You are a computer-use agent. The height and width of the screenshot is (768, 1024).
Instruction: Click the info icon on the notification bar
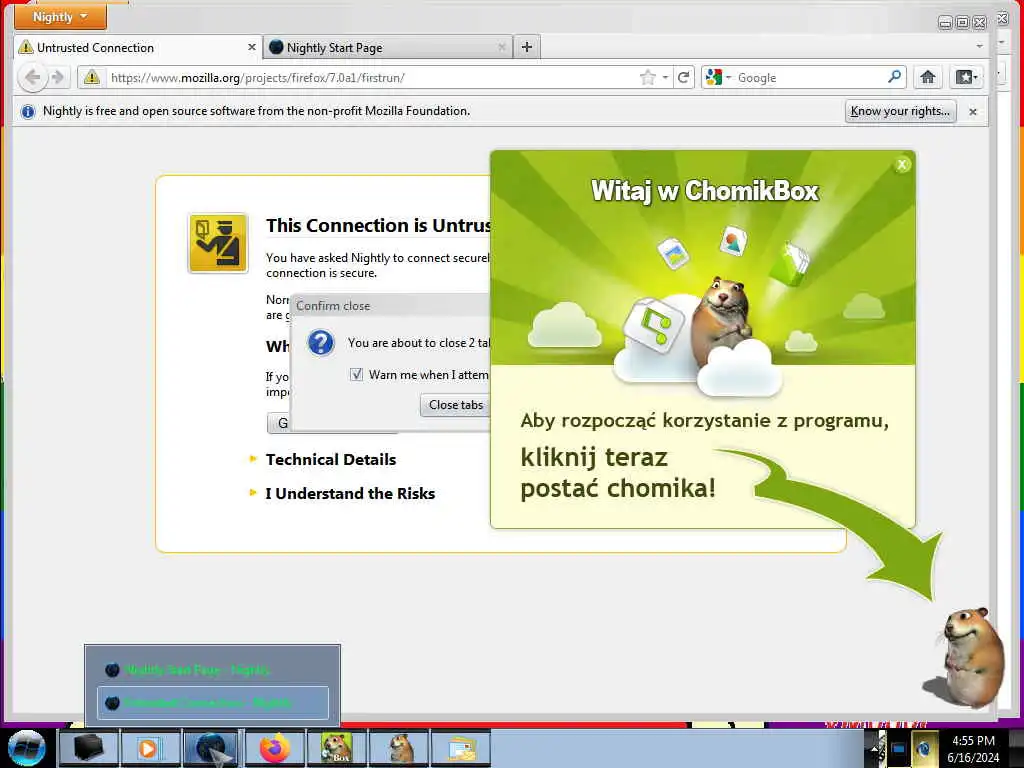[x=27, y=112]
